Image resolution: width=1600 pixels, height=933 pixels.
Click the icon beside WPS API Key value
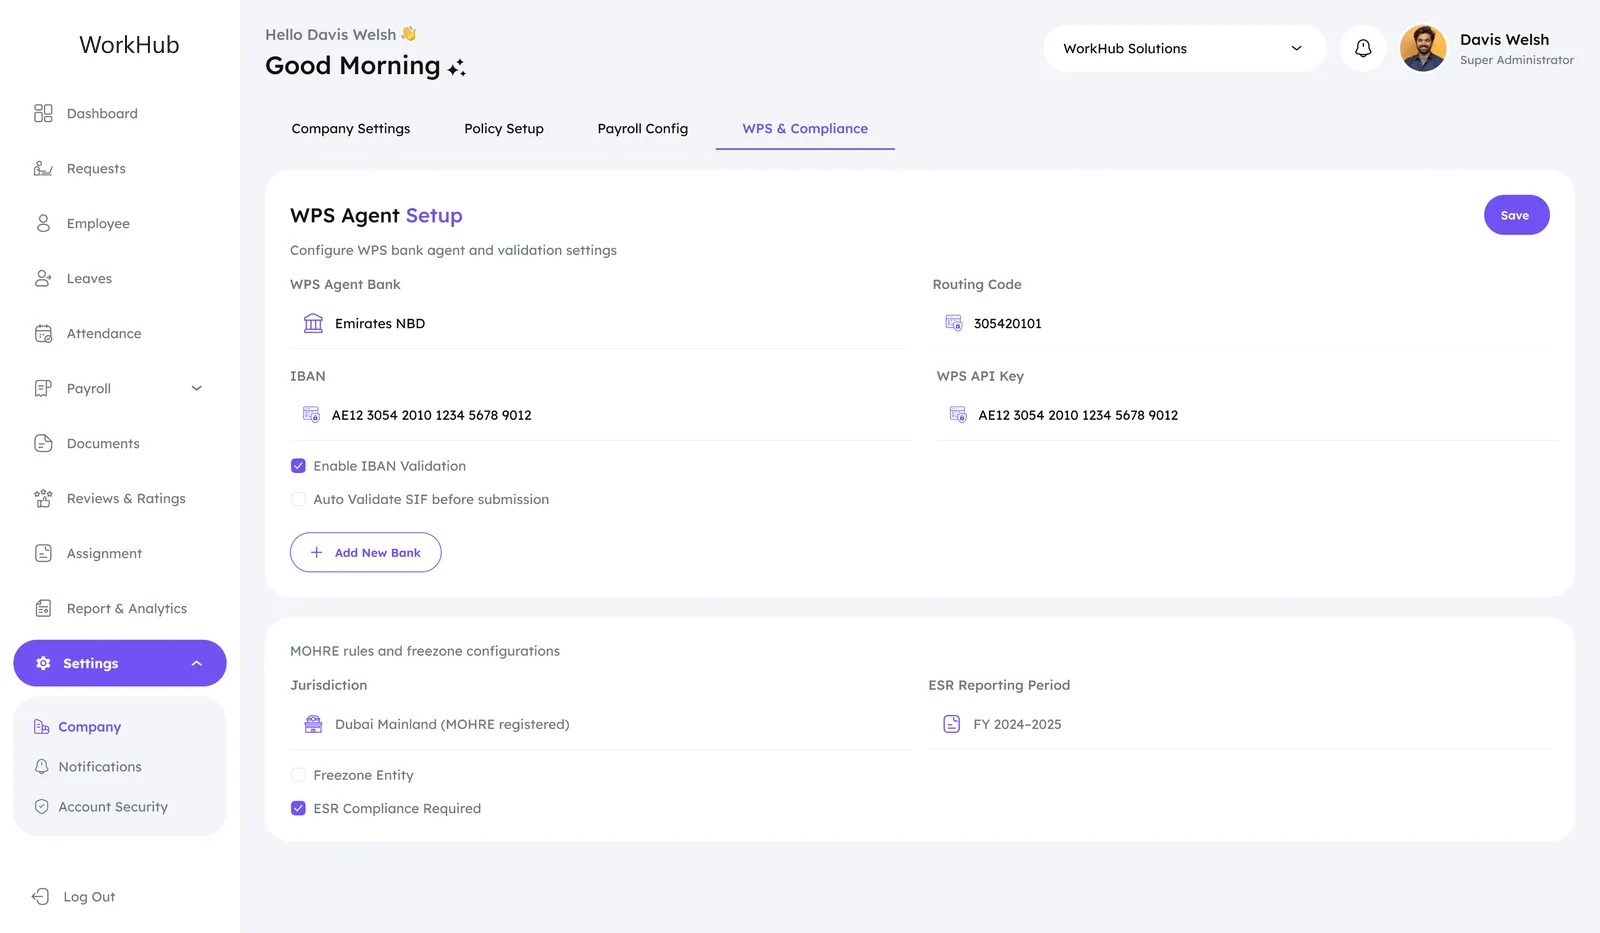[958, 414]
